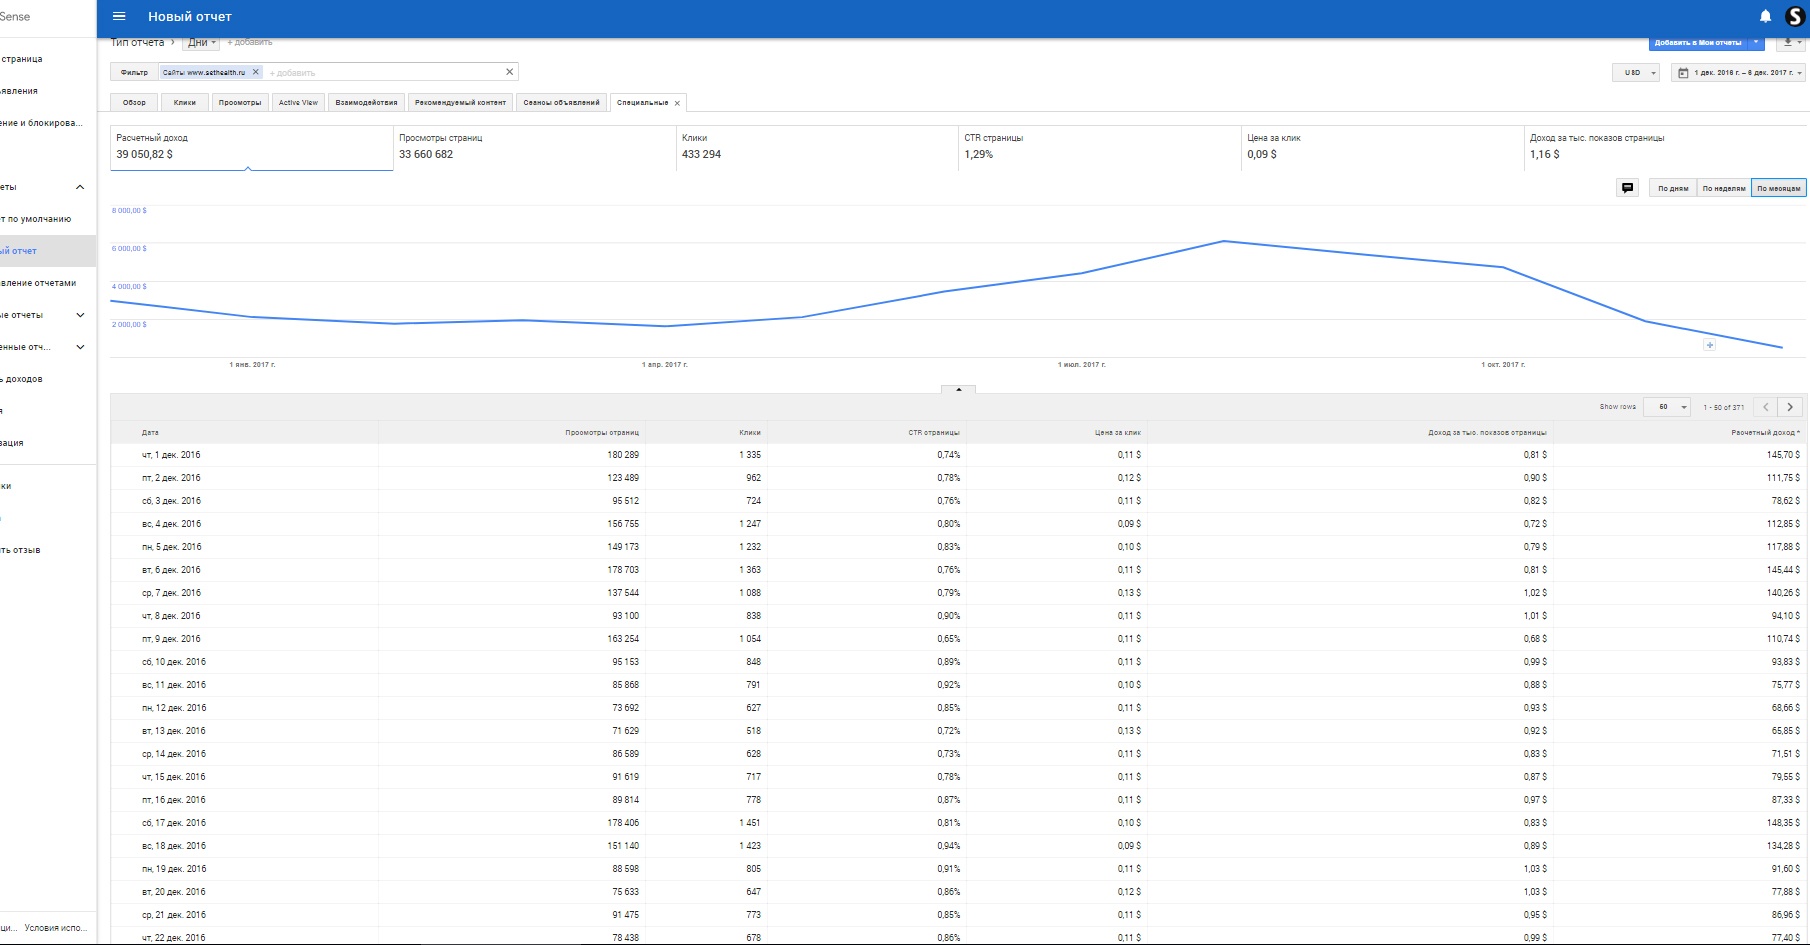Expand the Show rows count dropdown
The width and height of the screenshot is (1810, 945).
1669,407
